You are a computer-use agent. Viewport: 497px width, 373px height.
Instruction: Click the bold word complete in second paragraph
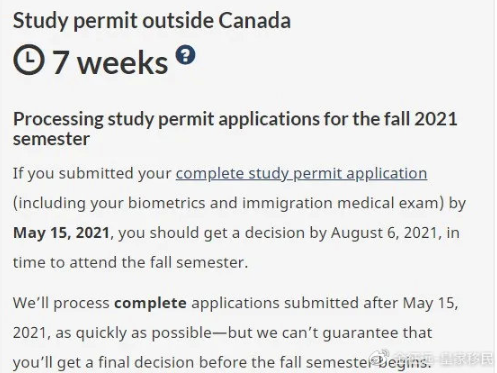(x=150, y=303)
